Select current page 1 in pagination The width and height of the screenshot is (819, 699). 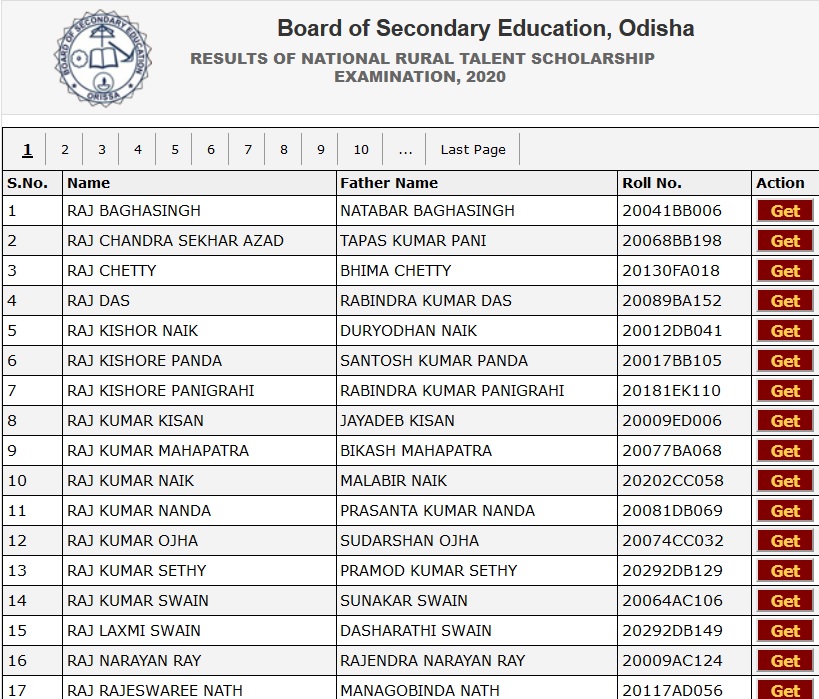[27, 150]
